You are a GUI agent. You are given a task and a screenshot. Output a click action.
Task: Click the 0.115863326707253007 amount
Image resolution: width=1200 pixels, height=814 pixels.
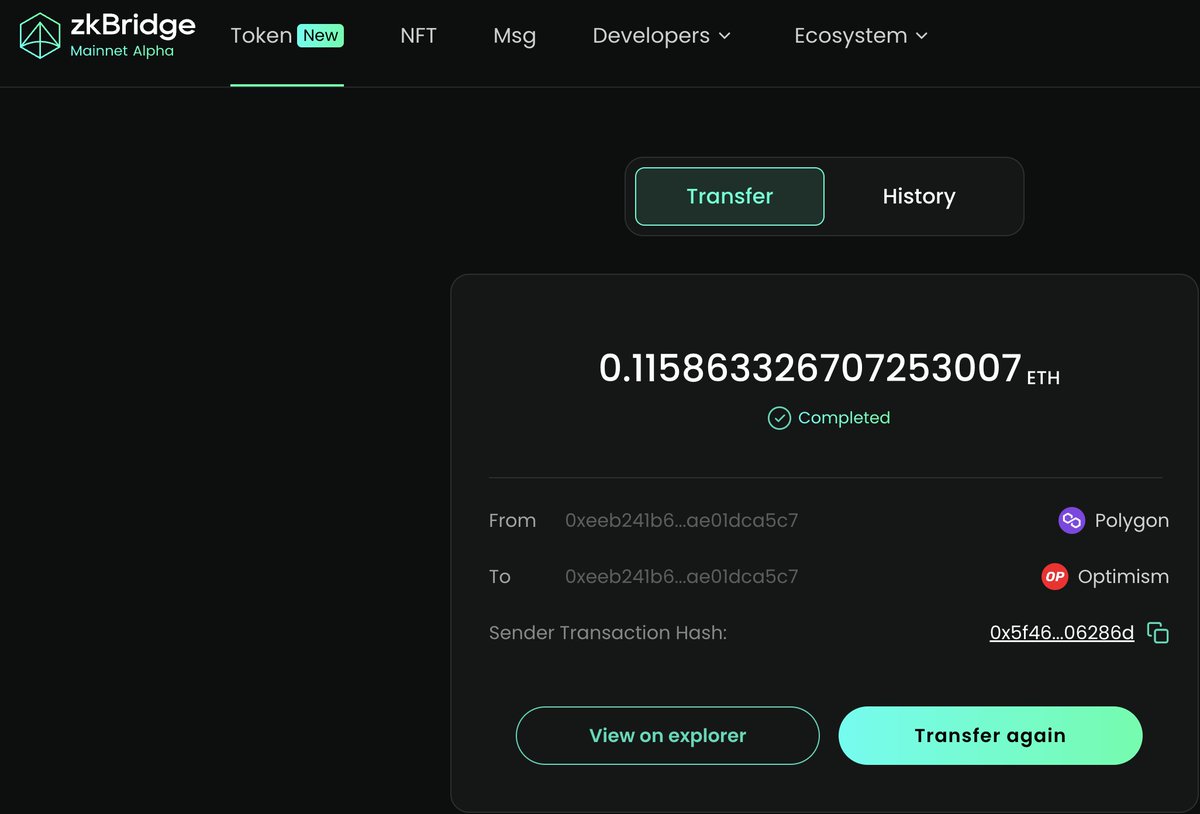[810, 368]
